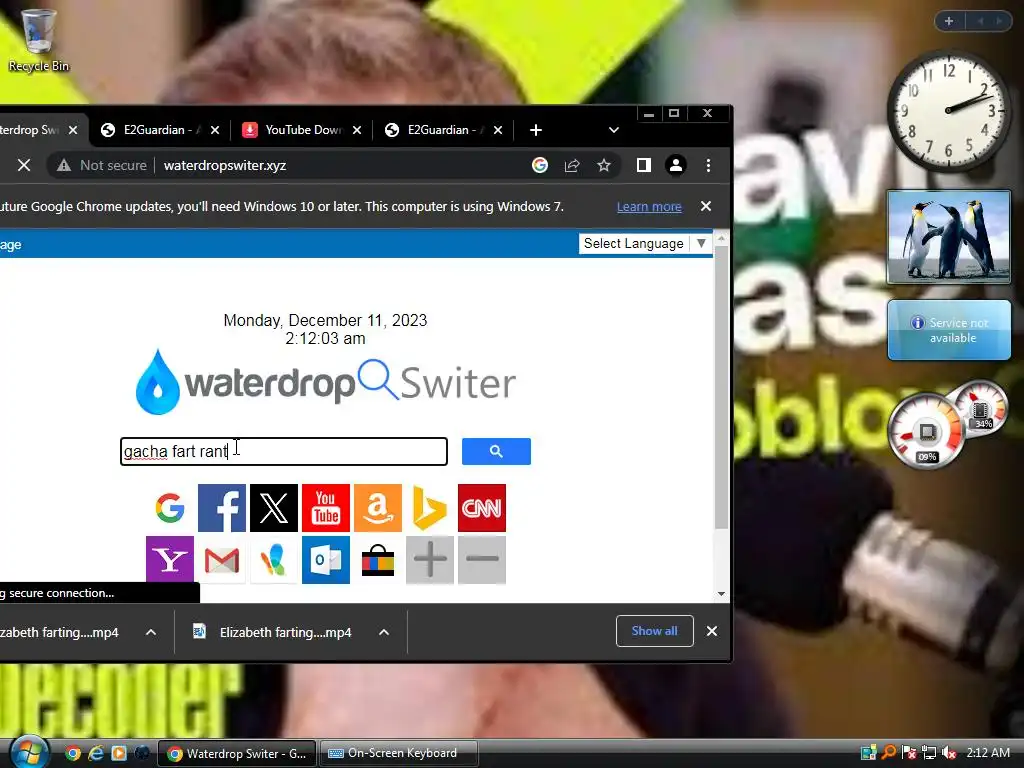Switch to the YouTube Downloader tab

300,130
